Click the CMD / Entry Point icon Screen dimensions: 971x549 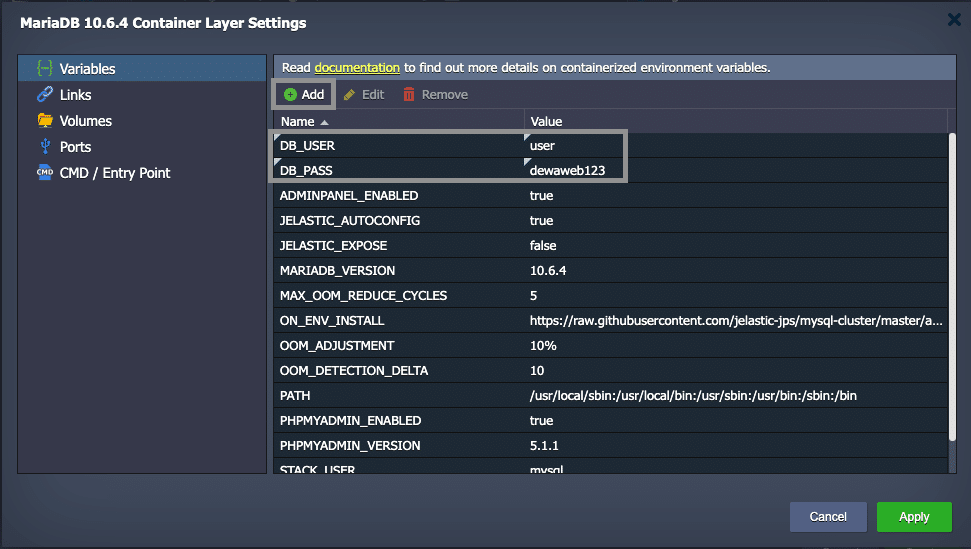click(x=45, y=173)
